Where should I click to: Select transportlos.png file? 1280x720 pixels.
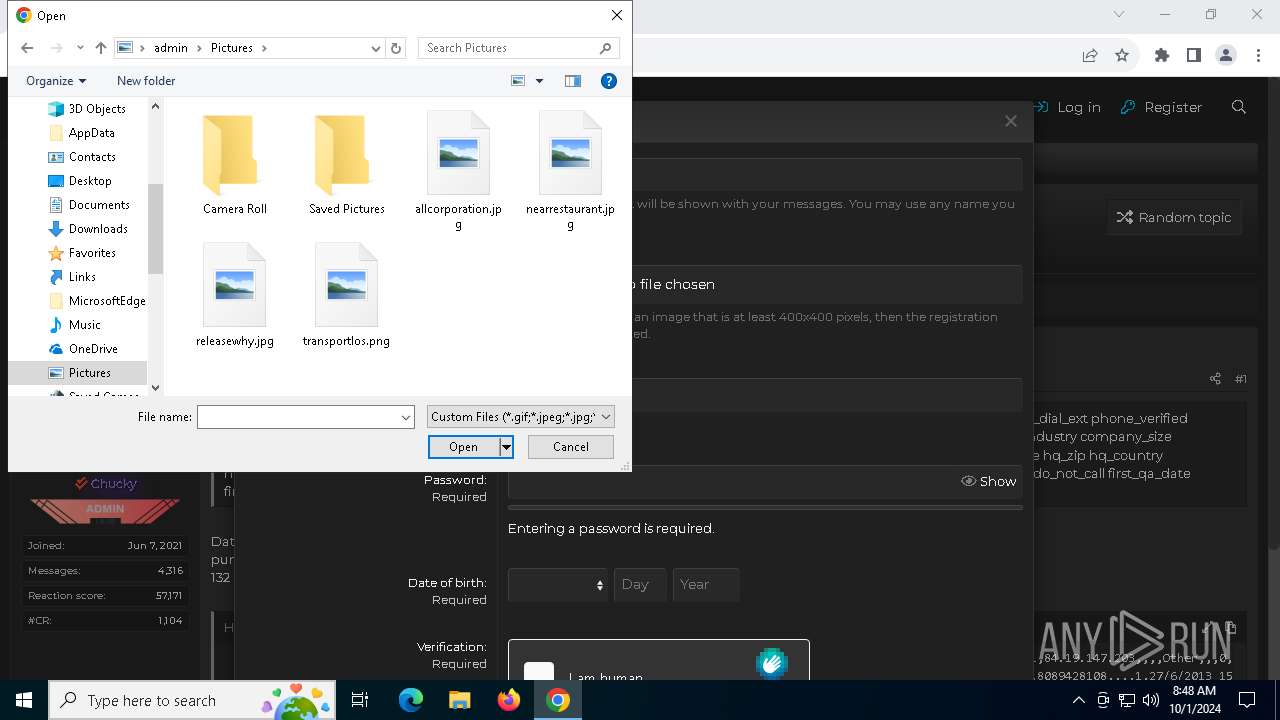click(346, 295)
